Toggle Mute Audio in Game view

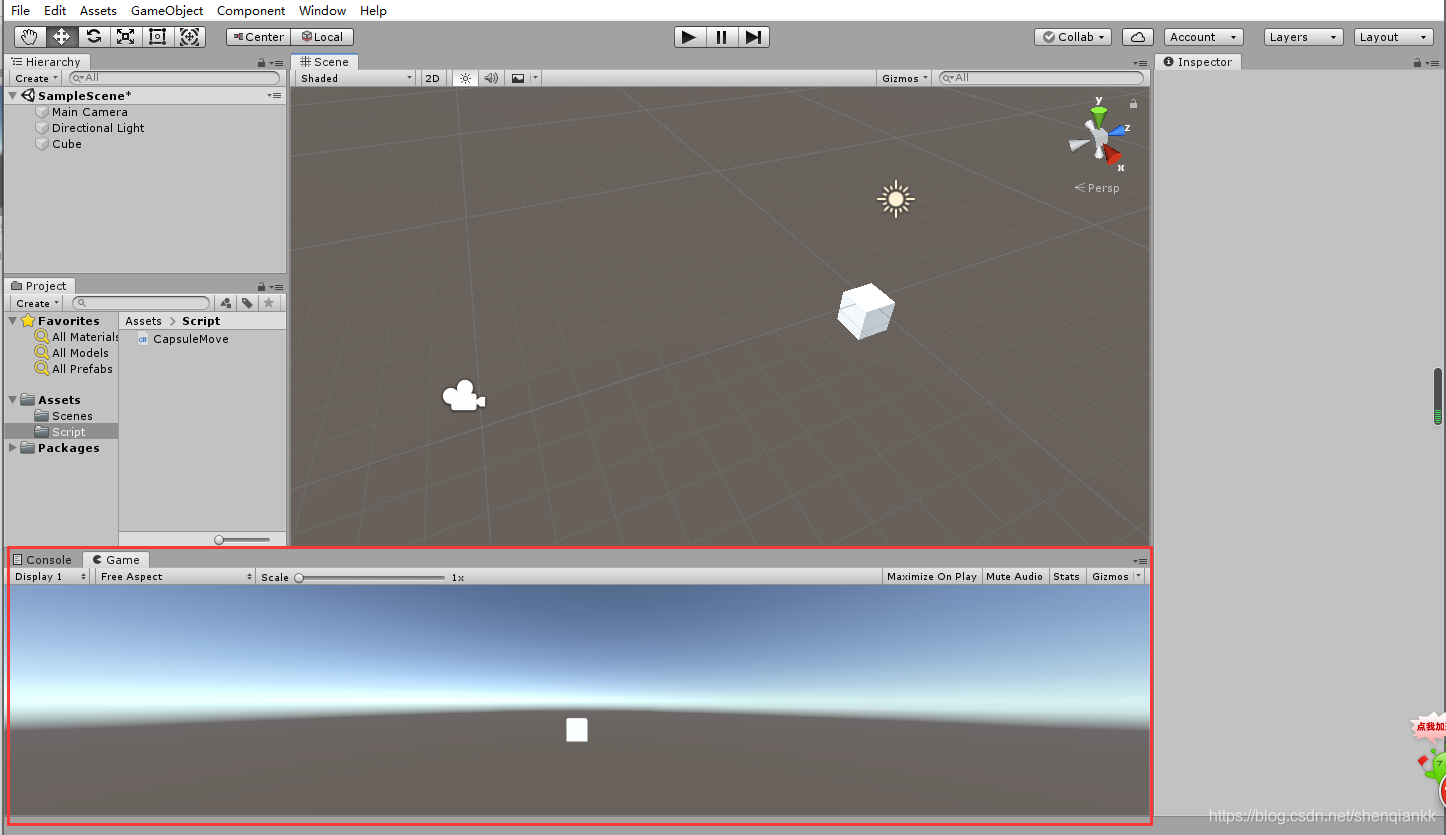tap(1014, 577)
